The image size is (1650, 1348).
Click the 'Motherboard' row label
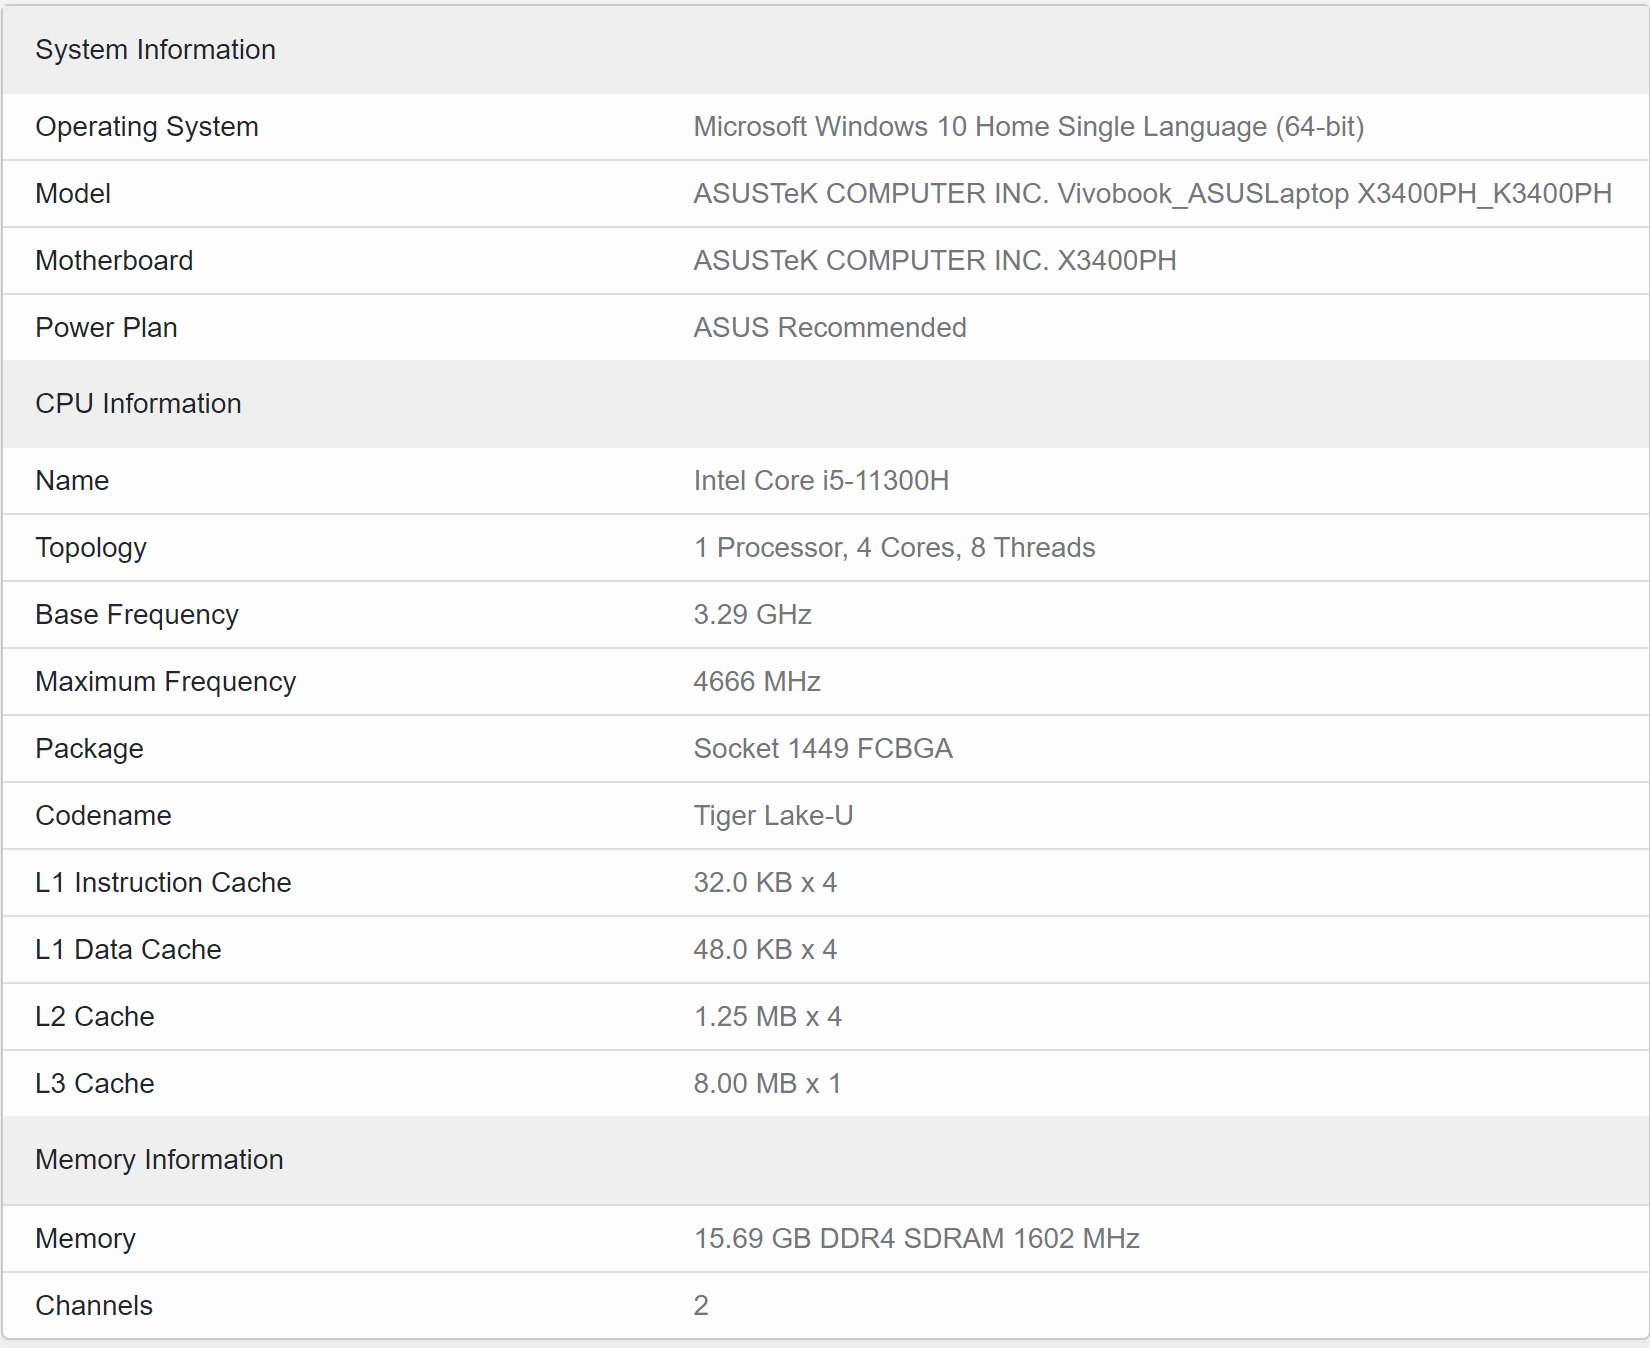pos(114,261)
